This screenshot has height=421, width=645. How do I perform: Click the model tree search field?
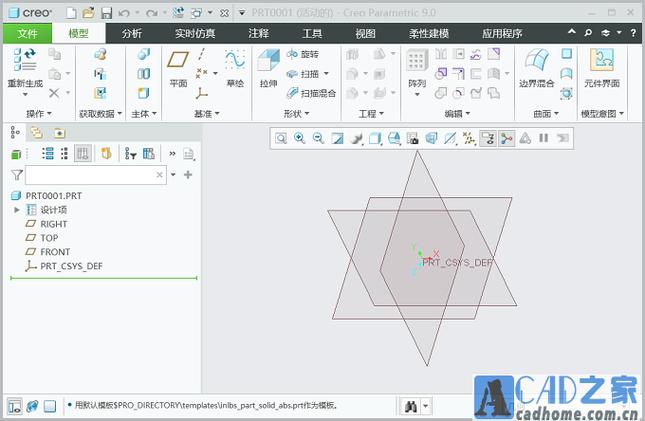pos(95,175)
